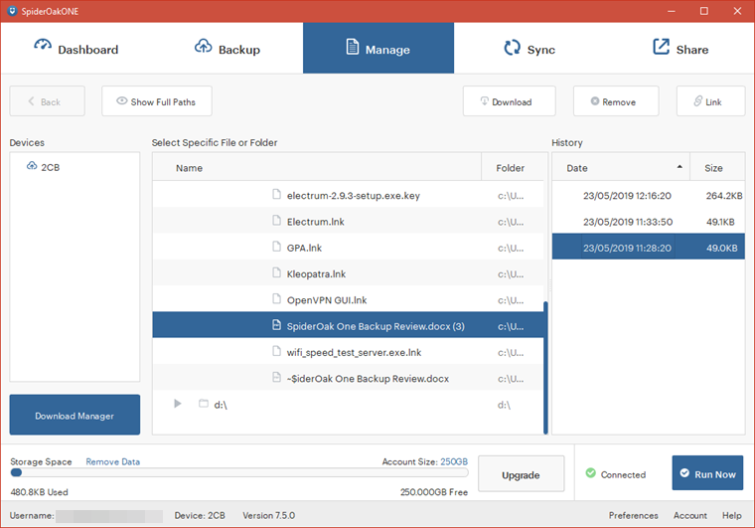Click the icon beside ~$iderOak One Backup Review.docx
Viewport: 755px width, 528px height.
tap(276, 377)
